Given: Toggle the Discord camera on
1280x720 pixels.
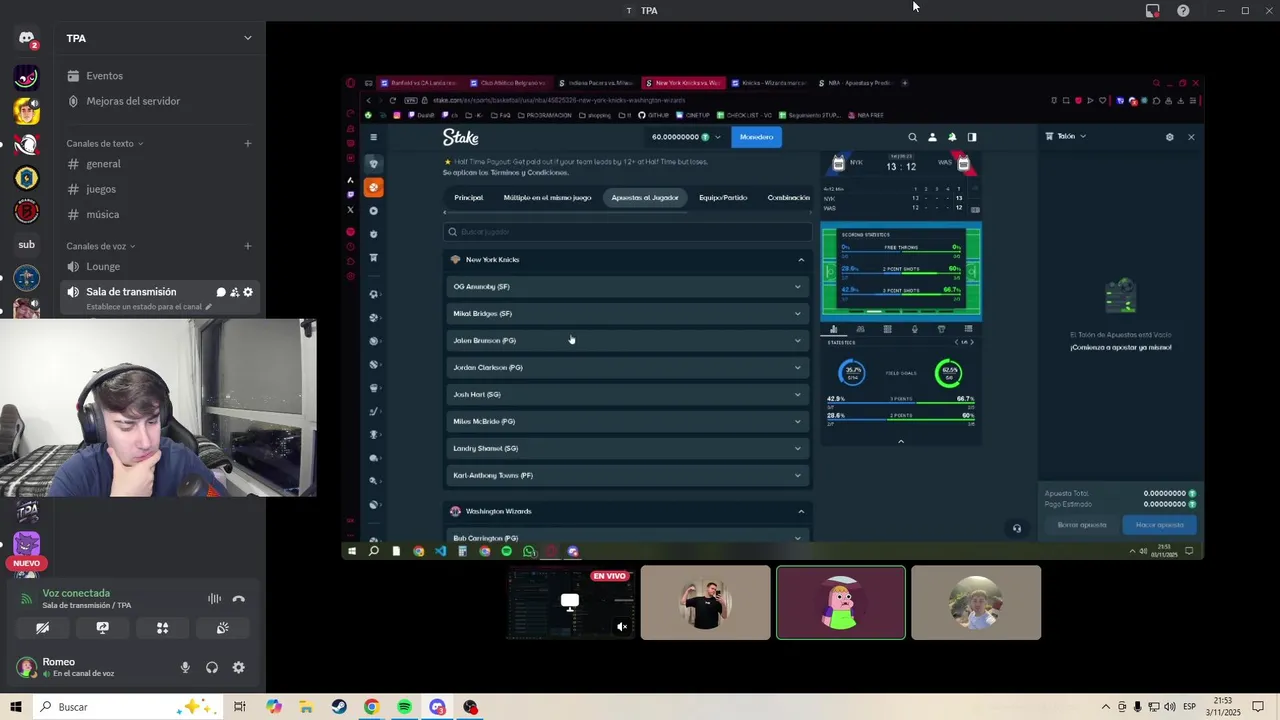Looking at the screenshot, I should (x=42, y=628).
